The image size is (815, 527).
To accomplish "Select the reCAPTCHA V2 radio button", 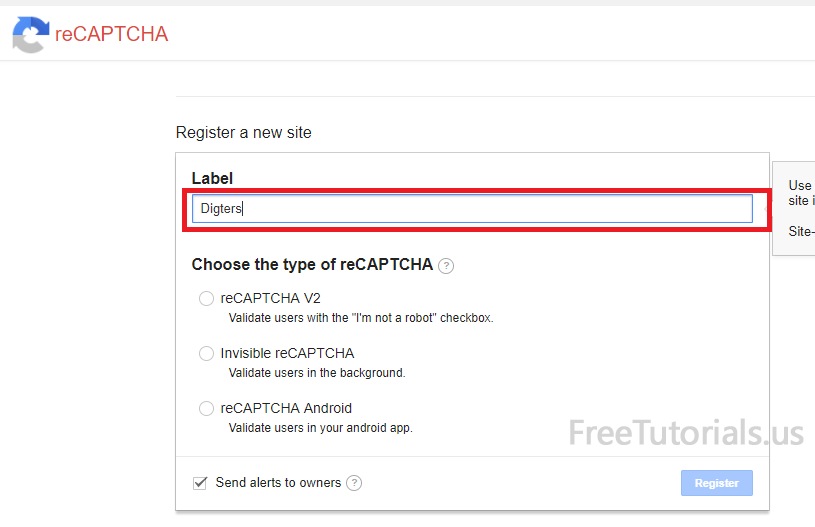I will pyautogui.click(x=206, y=298).
